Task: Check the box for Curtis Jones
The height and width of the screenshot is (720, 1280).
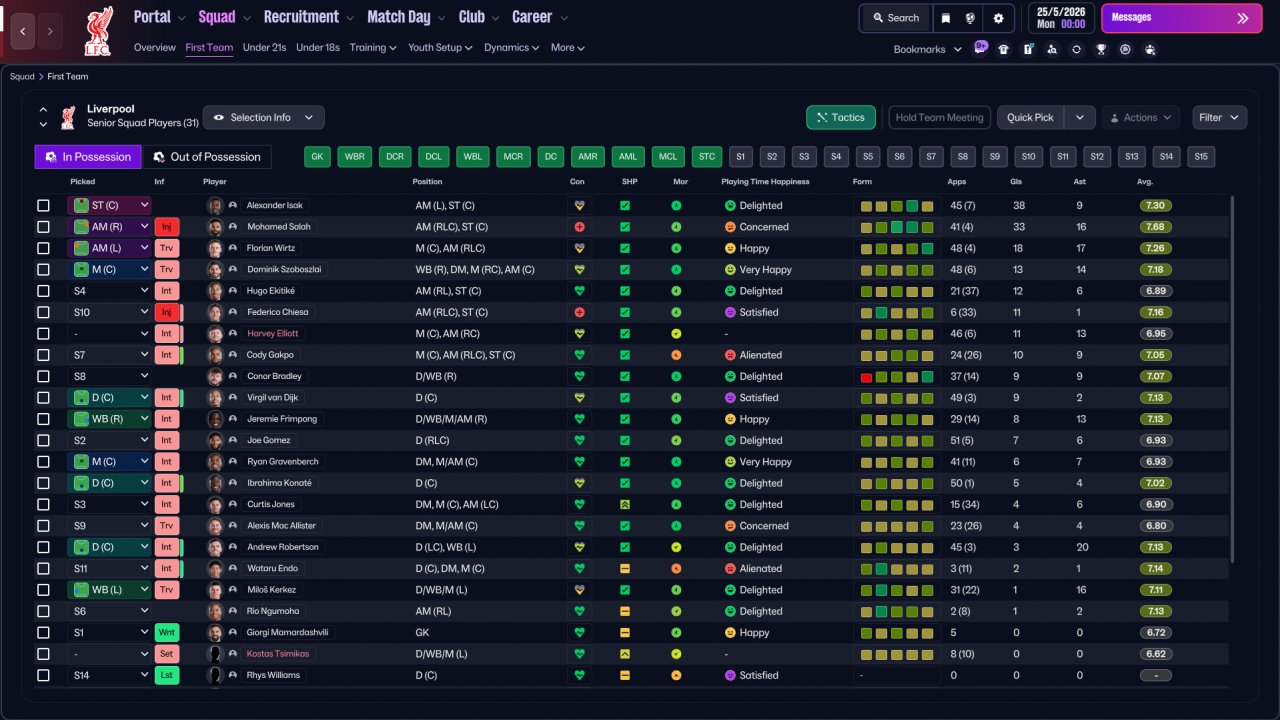Action: click(43, 505)
